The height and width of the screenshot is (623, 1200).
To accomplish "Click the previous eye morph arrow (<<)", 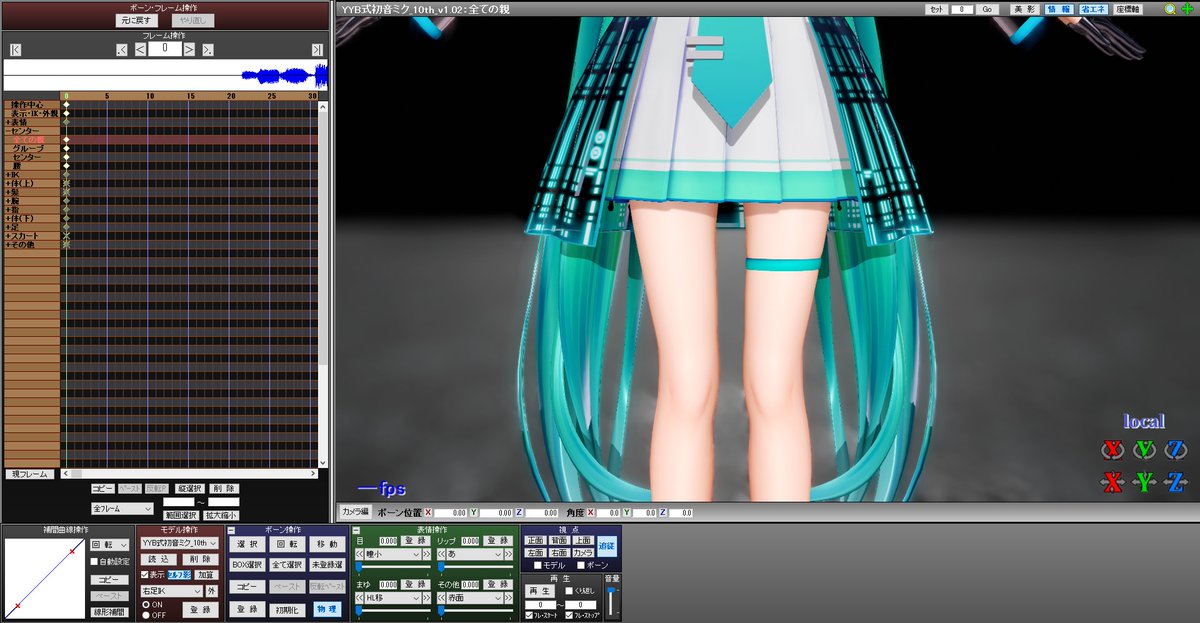I will pyautogui.click(x=361, y=553).
